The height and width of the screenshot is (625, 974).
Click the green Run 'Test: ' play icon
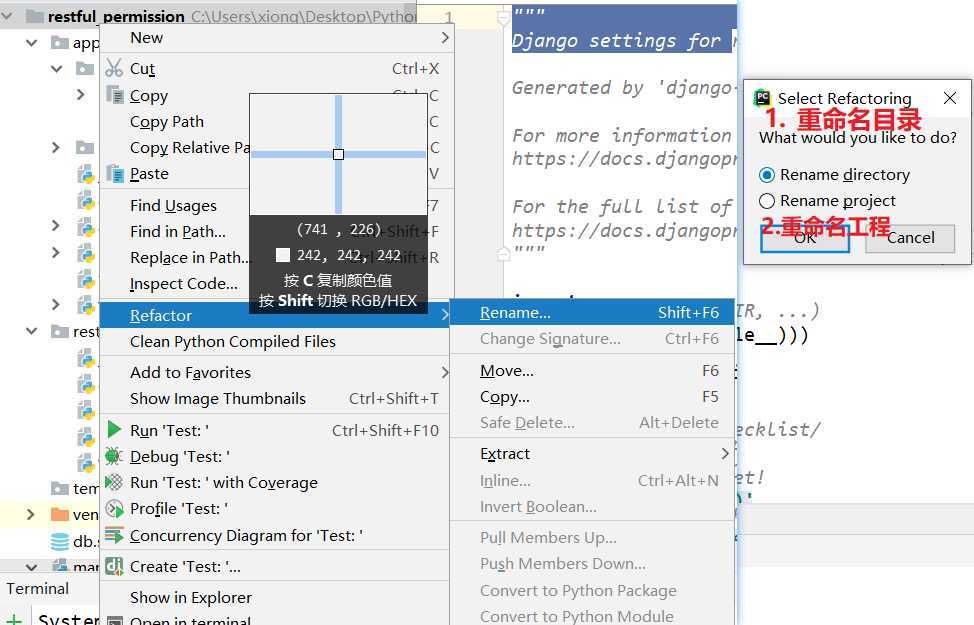pyautogui.click(x=114, y=429)
